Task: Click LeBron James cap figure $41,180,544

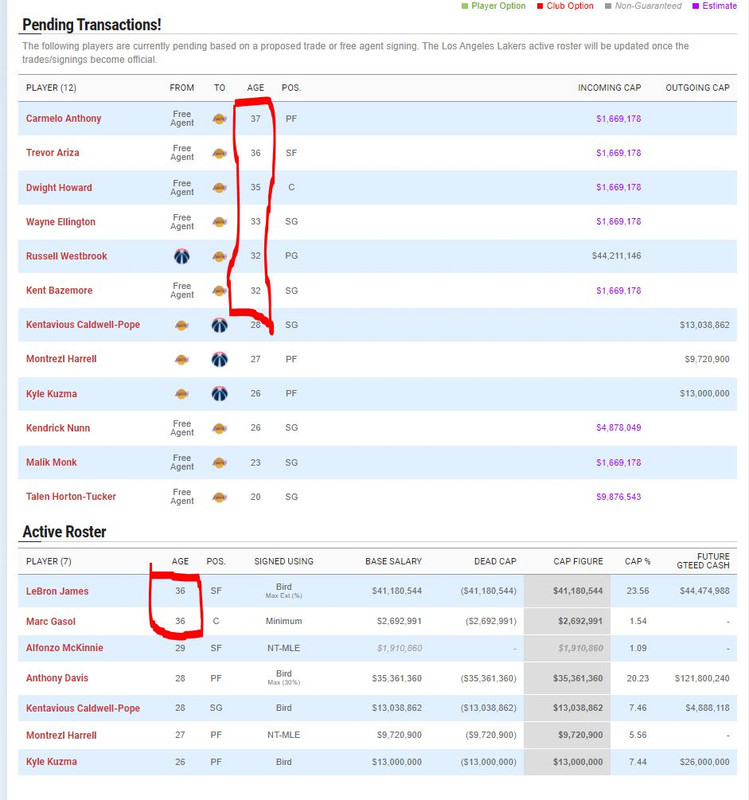Action: point(578,591)
